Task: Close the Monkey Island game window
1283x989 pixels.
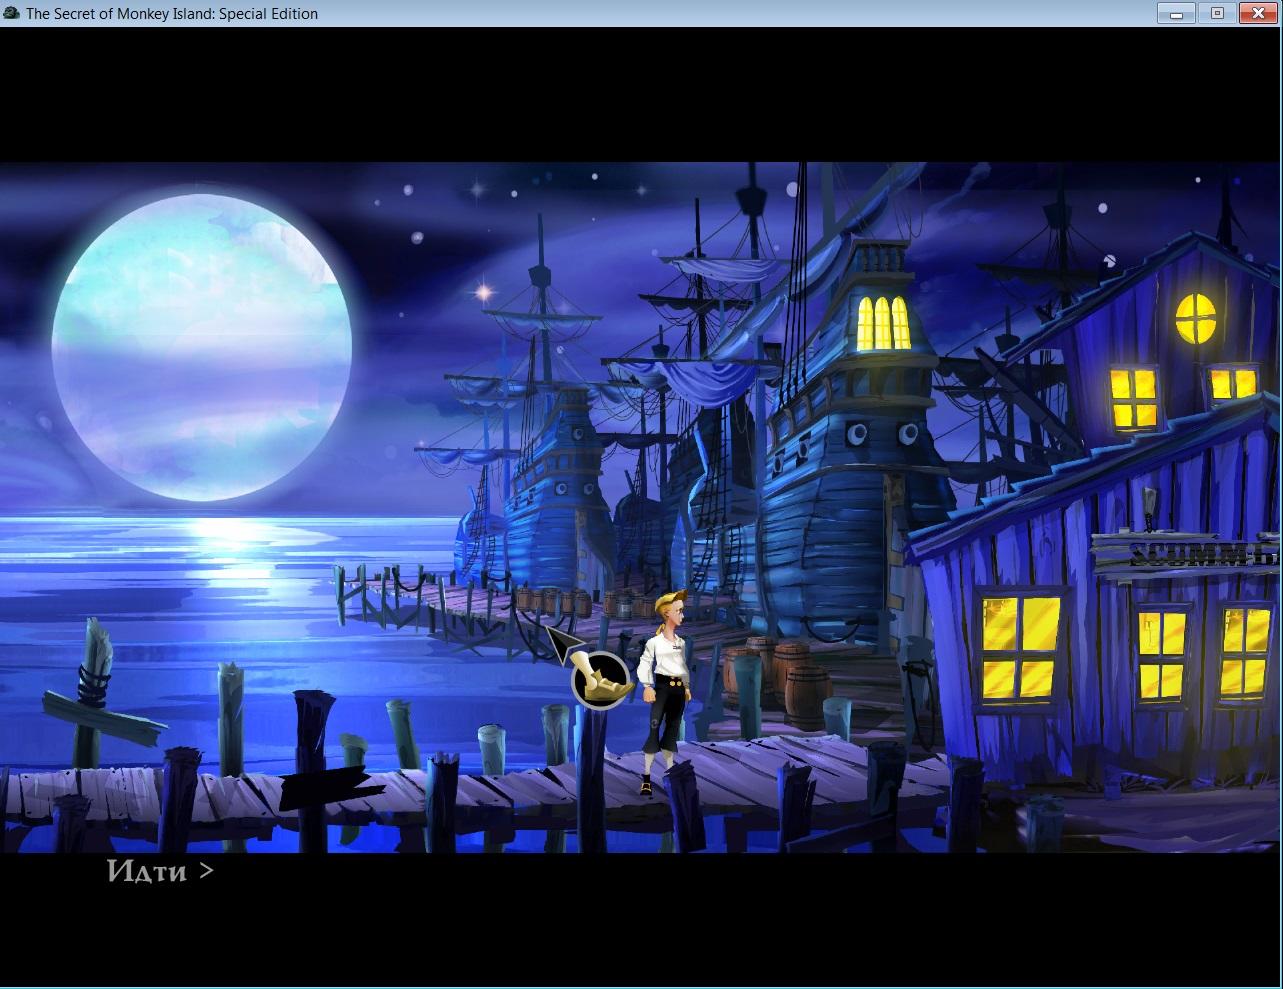Action: 1259,13
